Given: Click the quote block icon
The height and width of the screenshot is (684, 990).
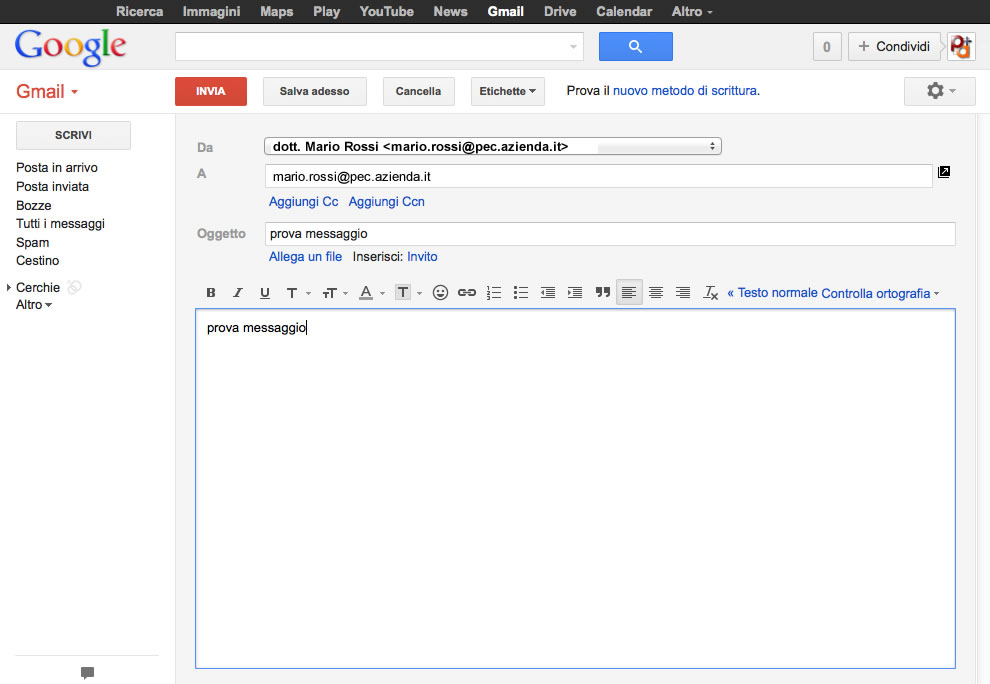Looking at the screenshot, I should coord(603,293).
